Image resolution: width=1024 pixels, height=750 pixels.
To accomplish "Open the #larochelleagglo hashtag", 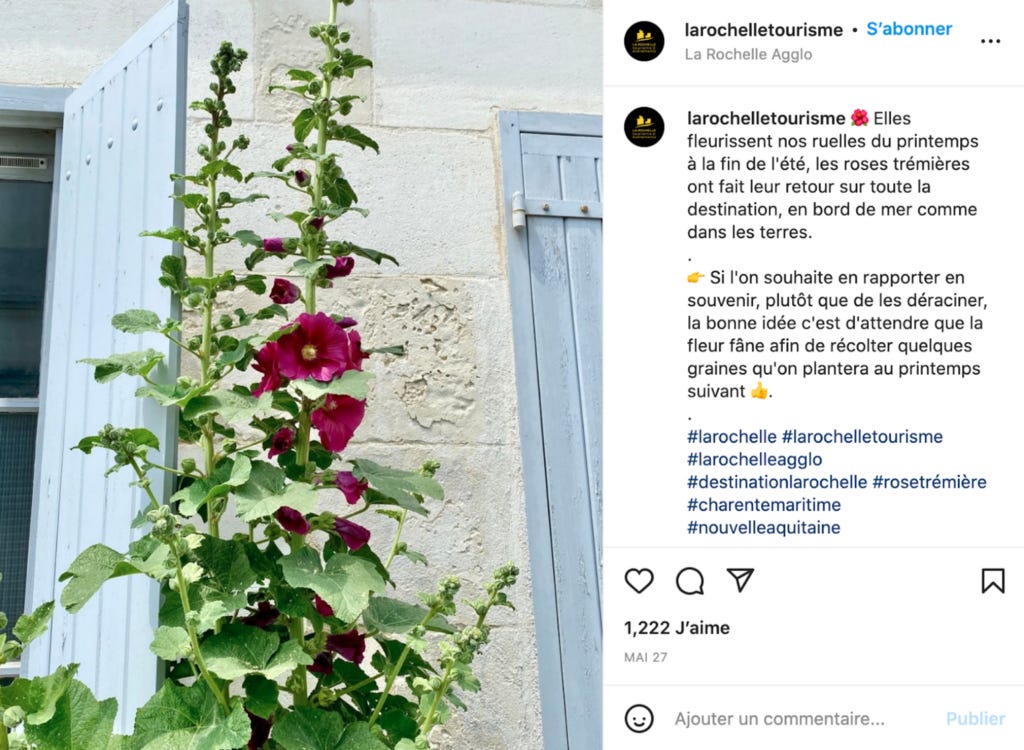I will (x=754, y=459).
